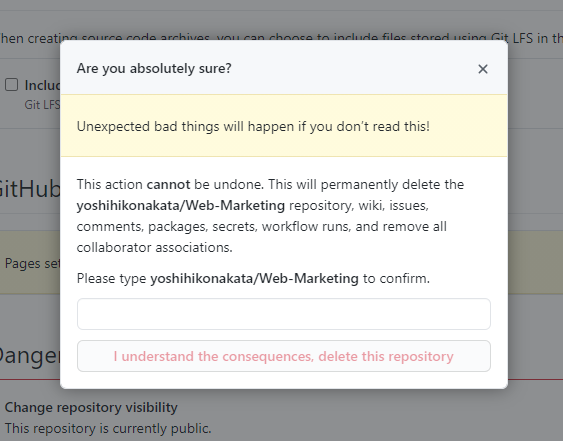The width and height of the screenshot is (563, 441).
Task: Select bold repo name beside 'repository, wiki, issues'
Action: (x=181, y=205)
